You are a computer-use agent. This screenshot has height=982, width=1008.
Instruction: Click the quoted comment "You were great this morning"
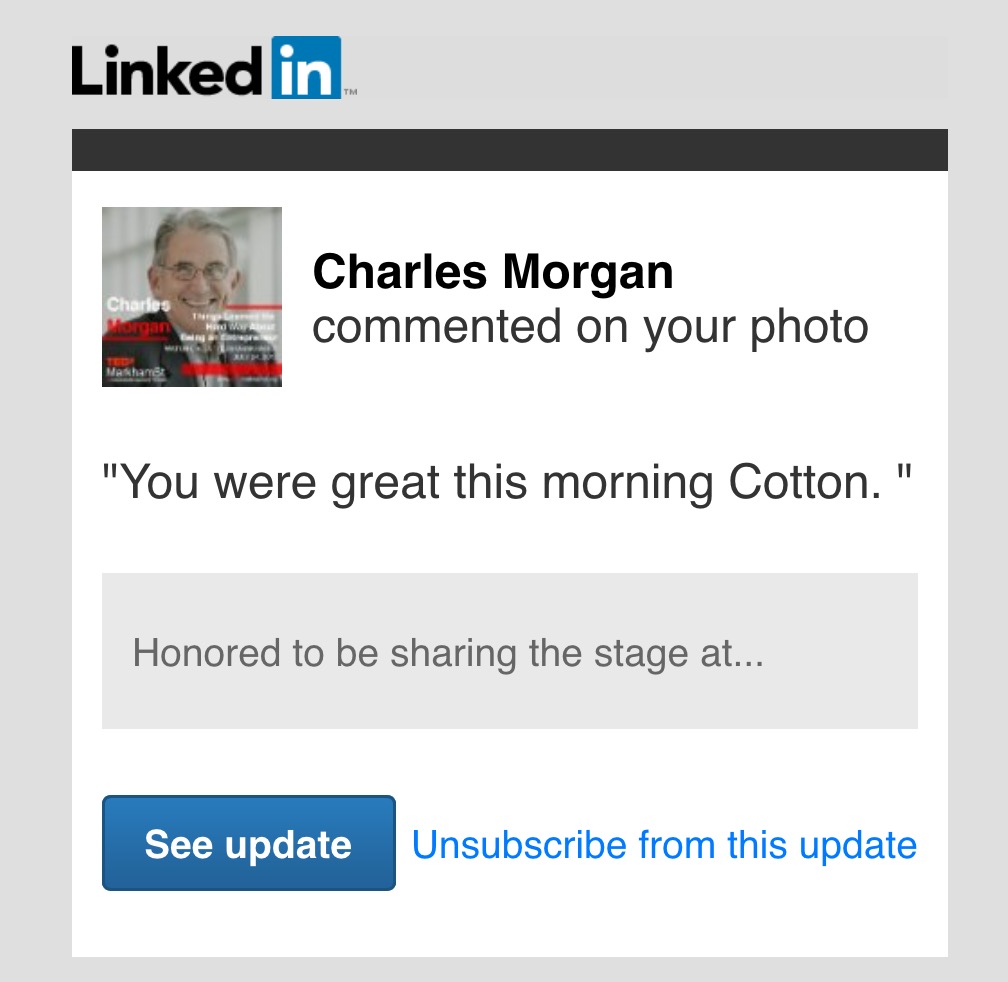(410, 484)
